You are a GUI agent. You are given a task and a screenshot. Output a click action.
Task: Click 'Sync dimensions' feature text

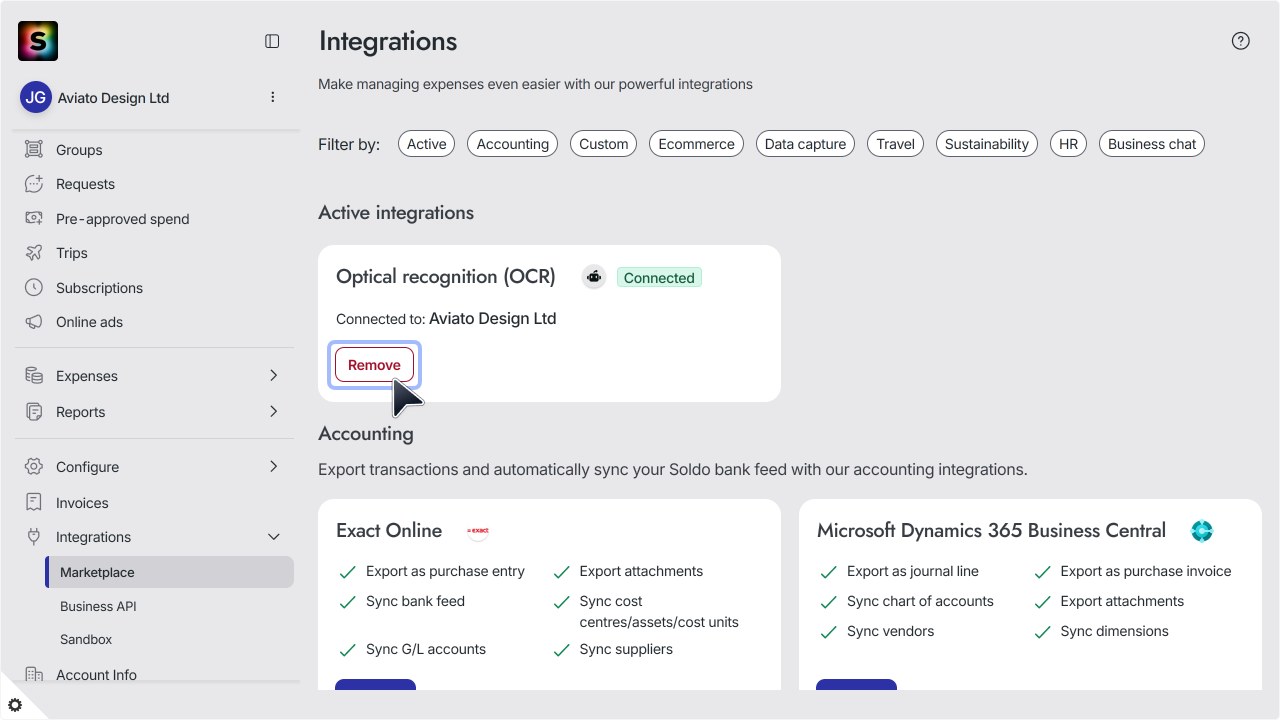click(1114, 631)
